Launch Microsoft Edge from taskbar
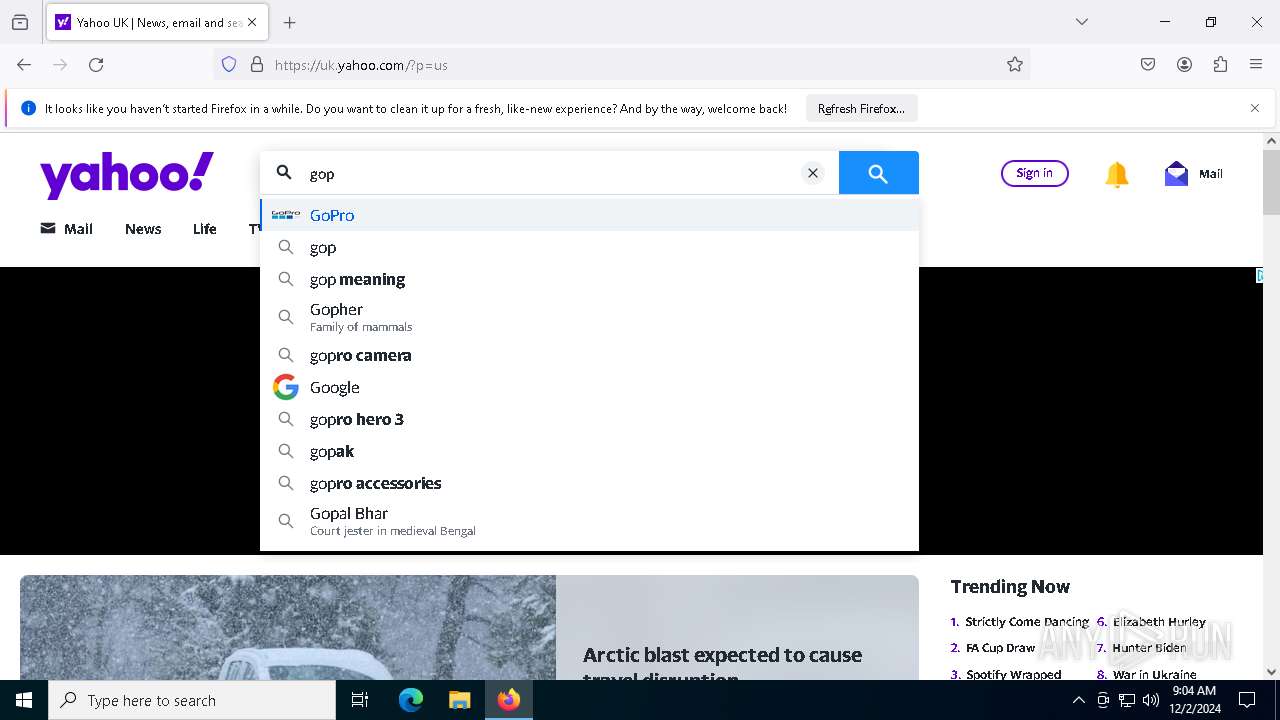 (x=411, y=700)
